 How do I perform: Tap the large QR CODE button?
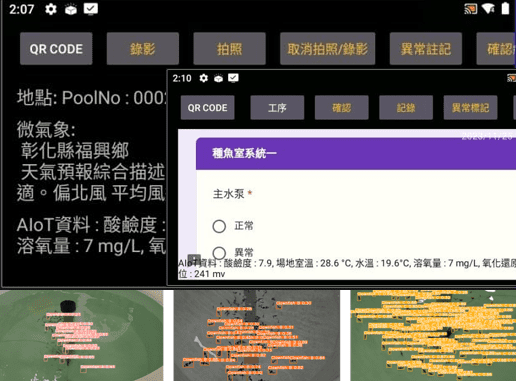(56, 49)
